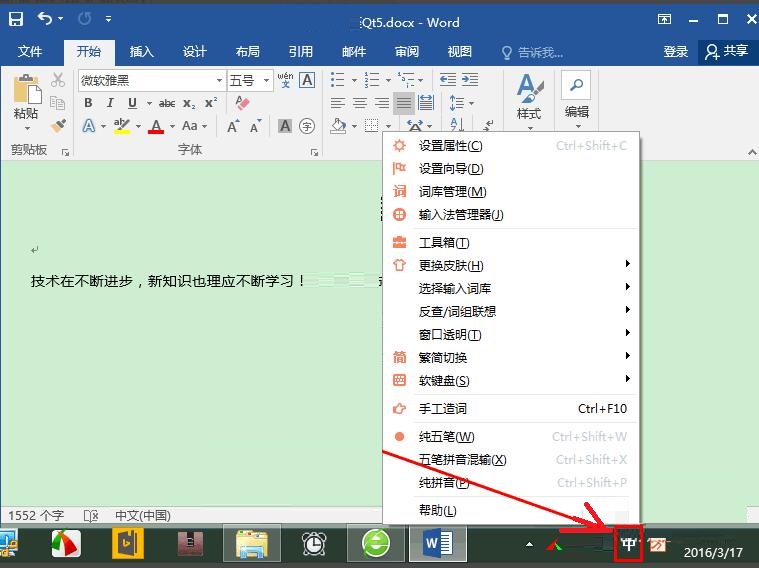
Task: Align paragraph text left
Action: point(338,103)
